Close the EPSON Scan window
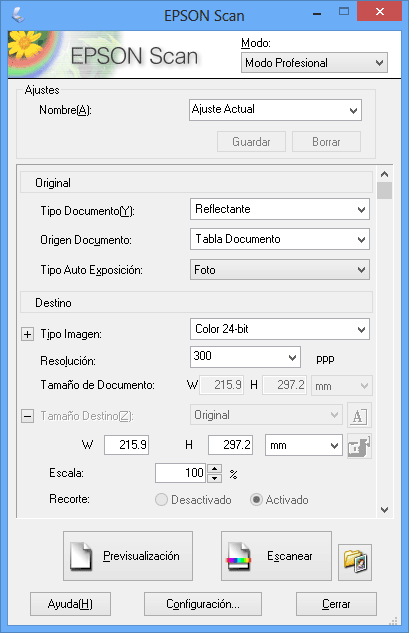409x633 pixels. coord(380,12)
